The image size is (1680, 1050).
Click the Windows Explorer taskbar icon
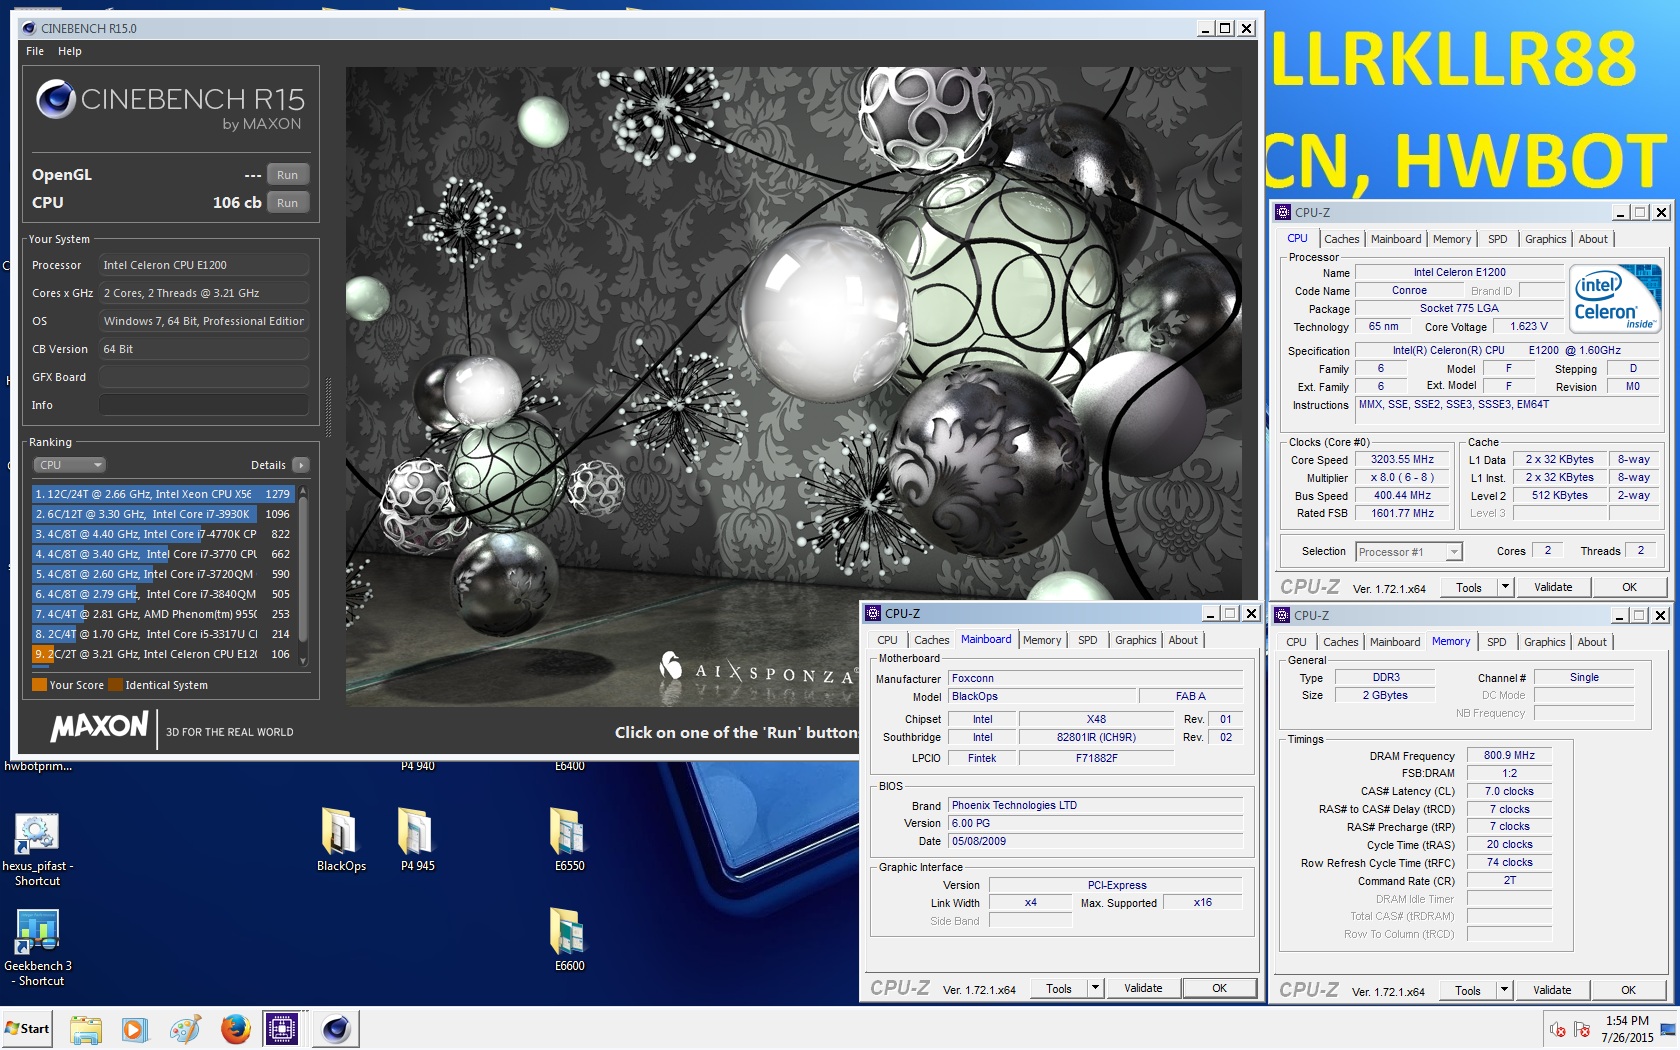click(86, 1029)
